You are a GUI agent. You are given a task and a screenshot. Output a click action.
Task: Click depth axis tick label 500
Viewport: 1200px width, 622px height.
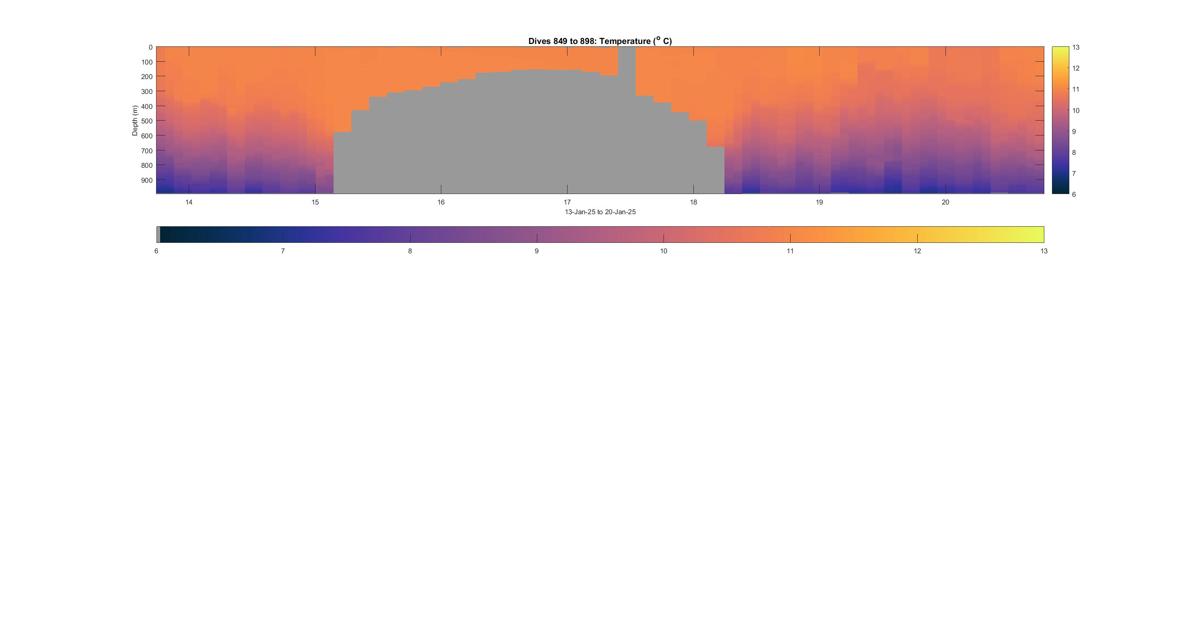tap(146, 121)
